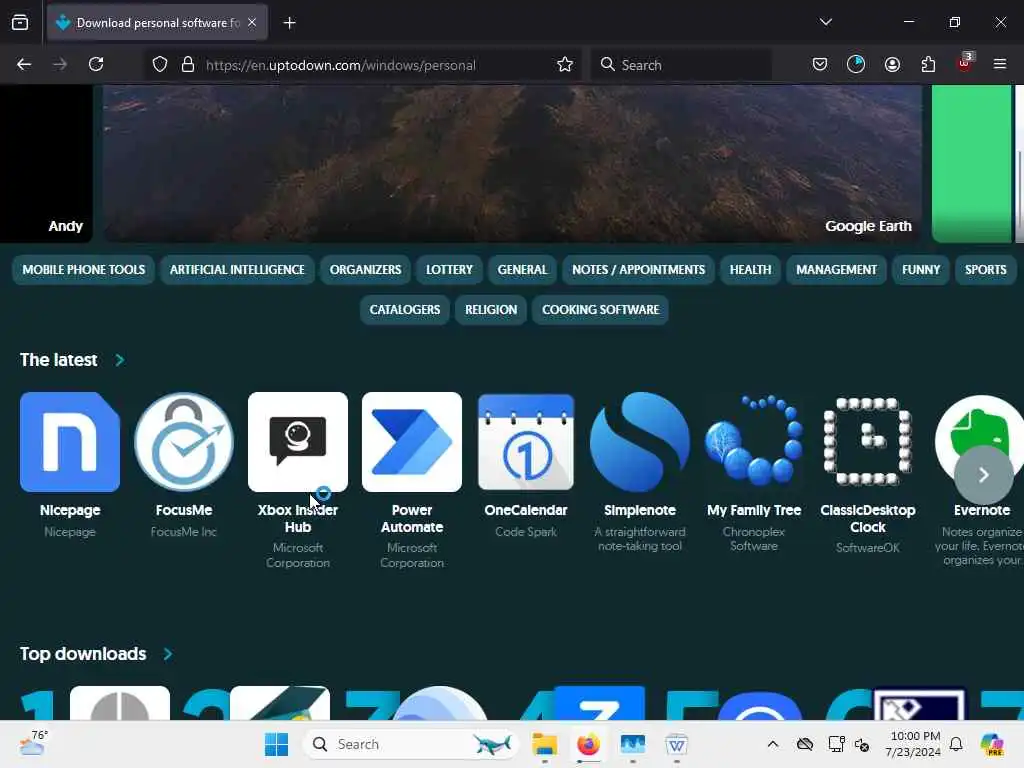Choose the FUNNY category tag
The height and width of the screenshot is (768, 1024).
pyautogui.click(x=921, y=270)
